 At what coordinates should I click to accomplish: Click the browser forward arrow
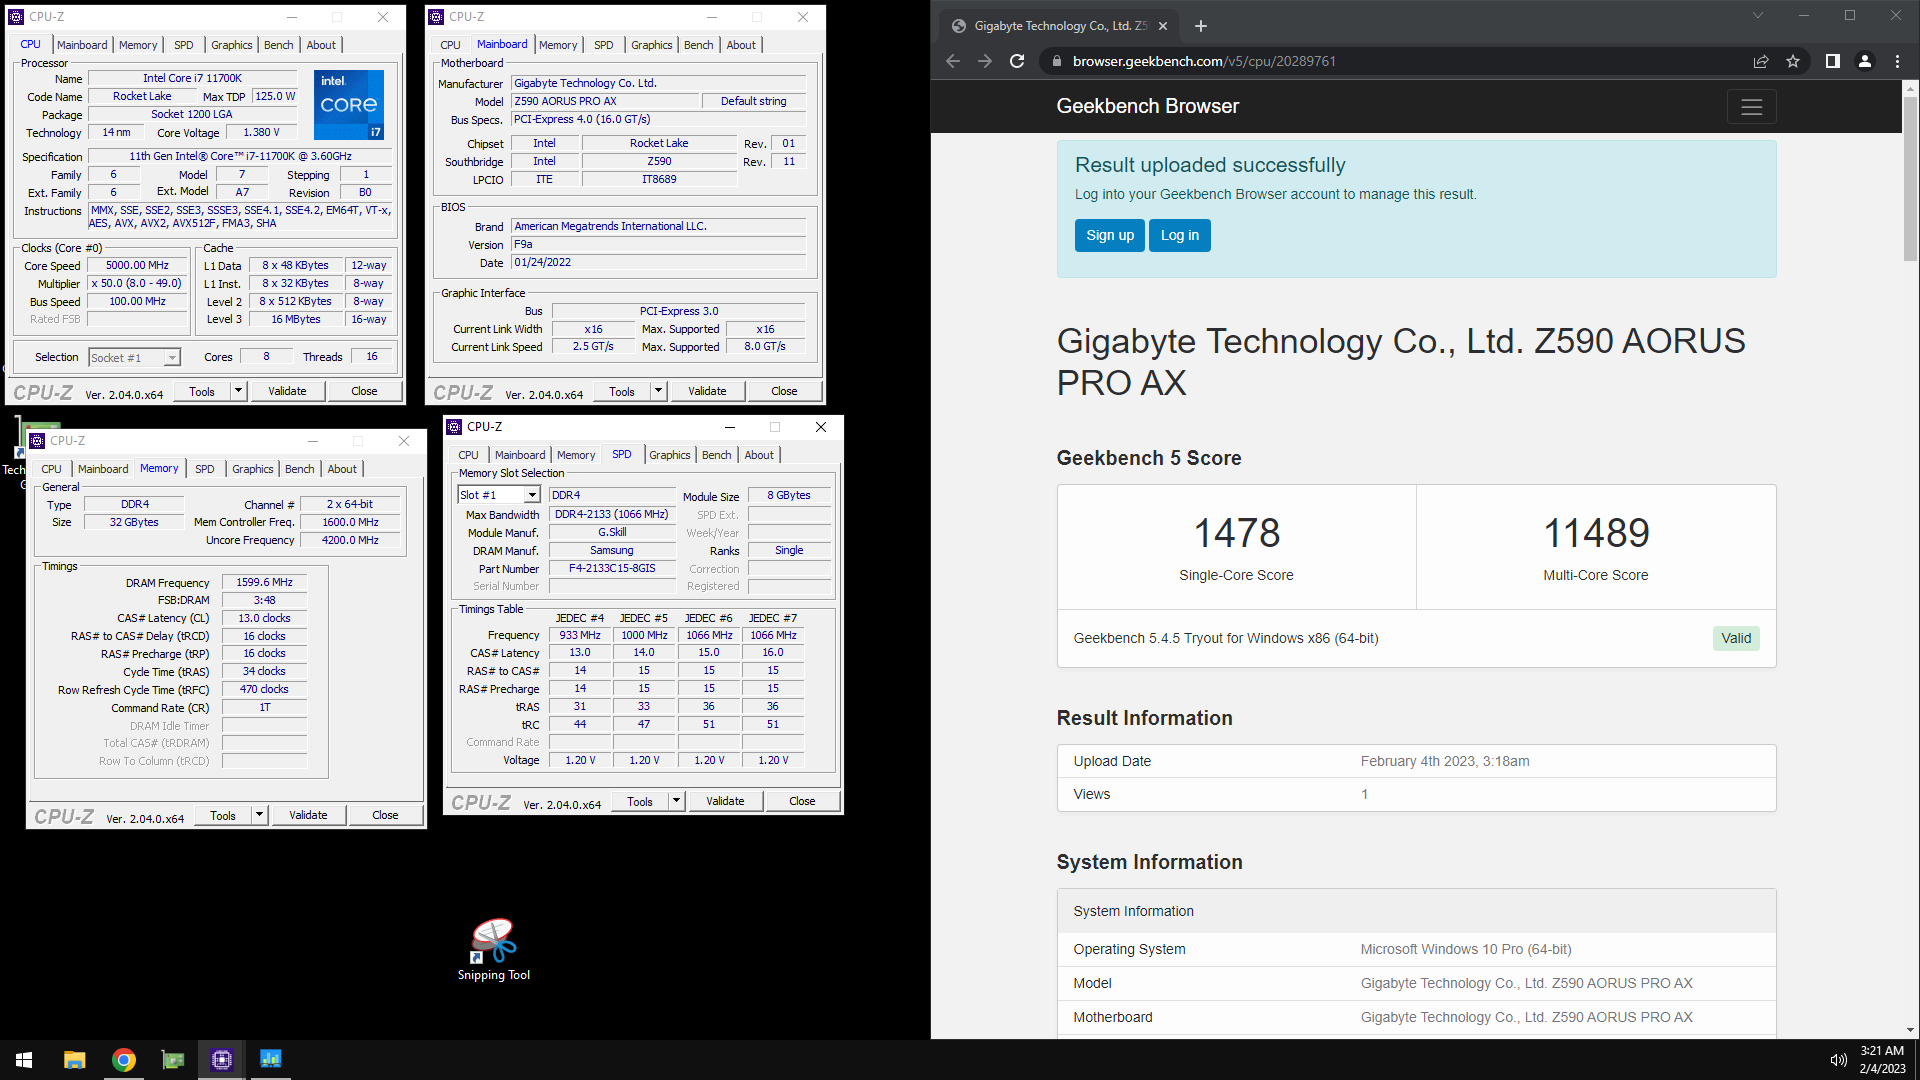(x=985, y=61)
